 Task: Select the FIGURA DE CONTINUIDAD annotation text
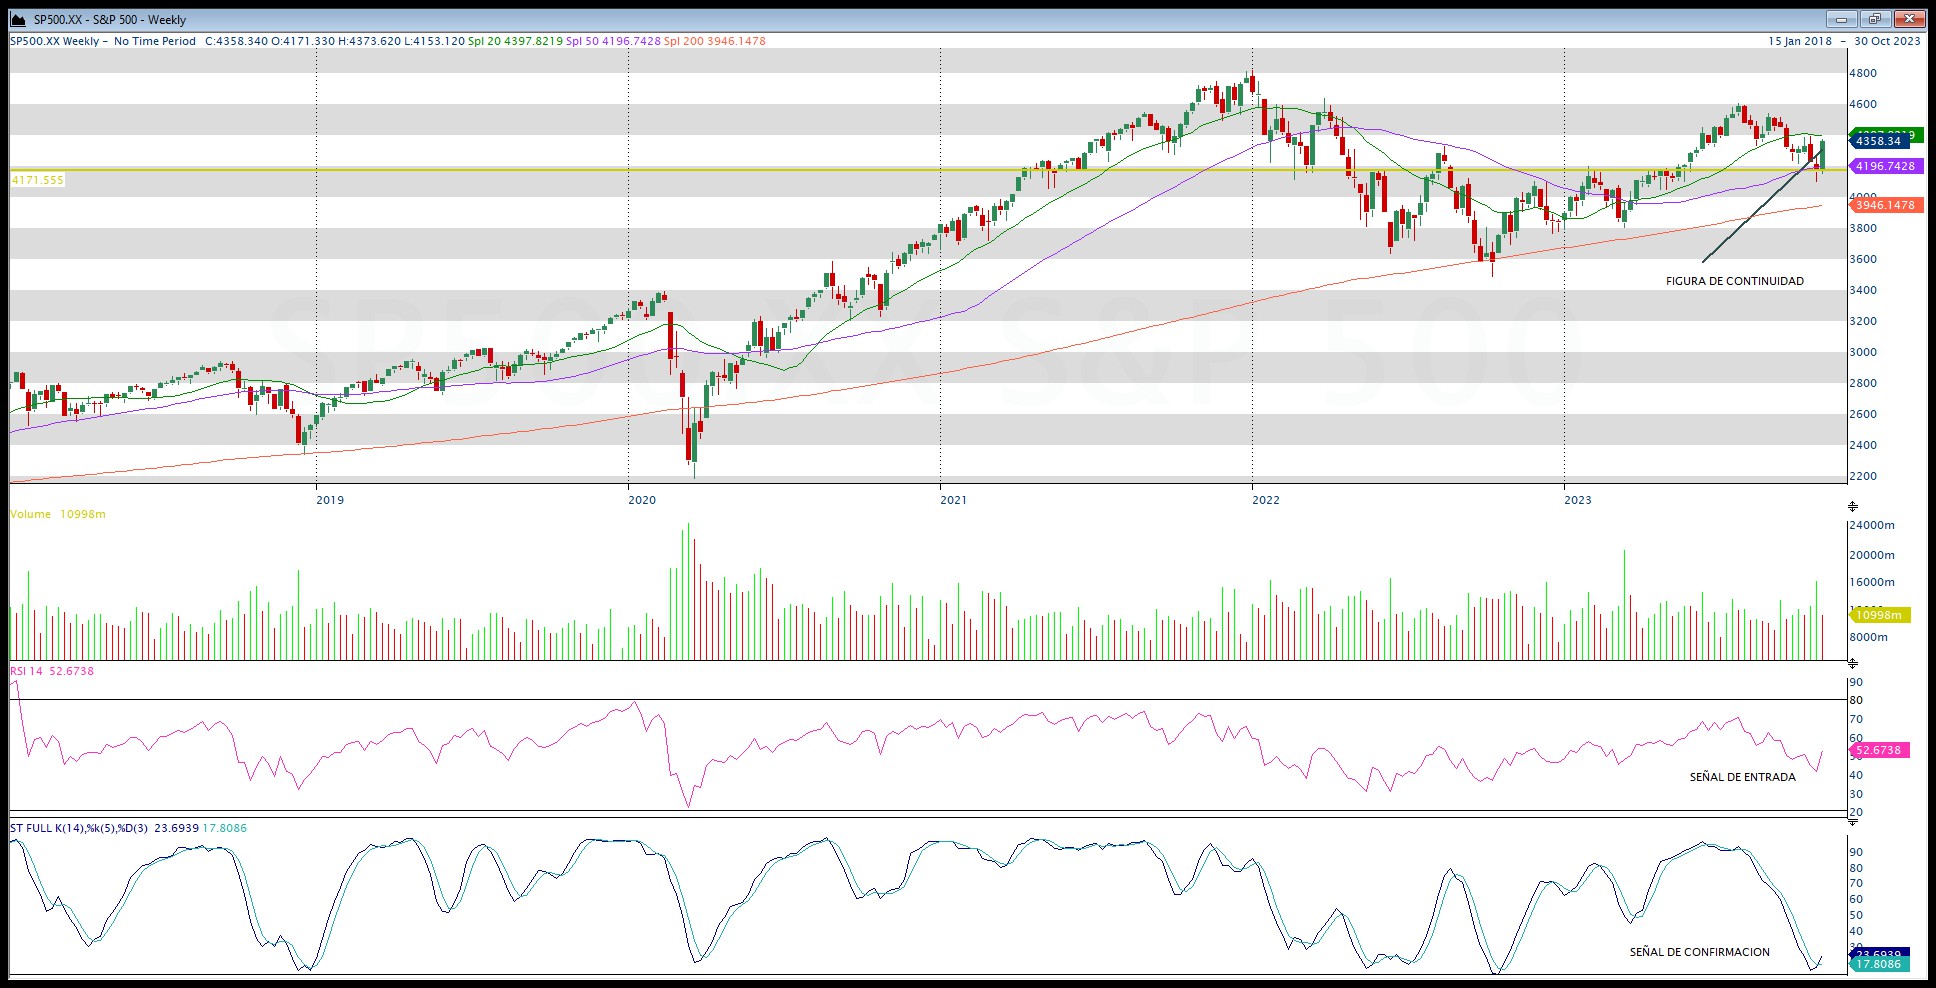coord(1734,281)
